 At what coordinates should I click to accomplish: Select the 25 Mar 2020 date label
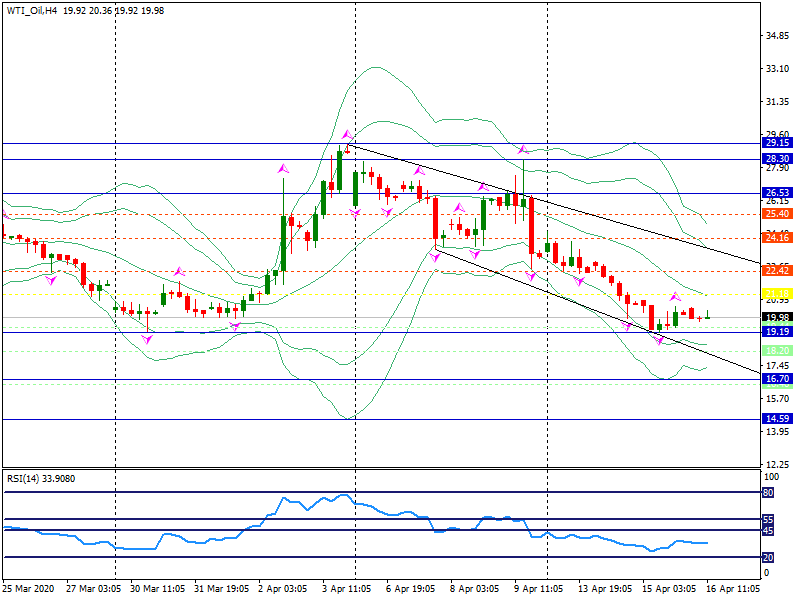pyautogui.click(x=27, y=590)
